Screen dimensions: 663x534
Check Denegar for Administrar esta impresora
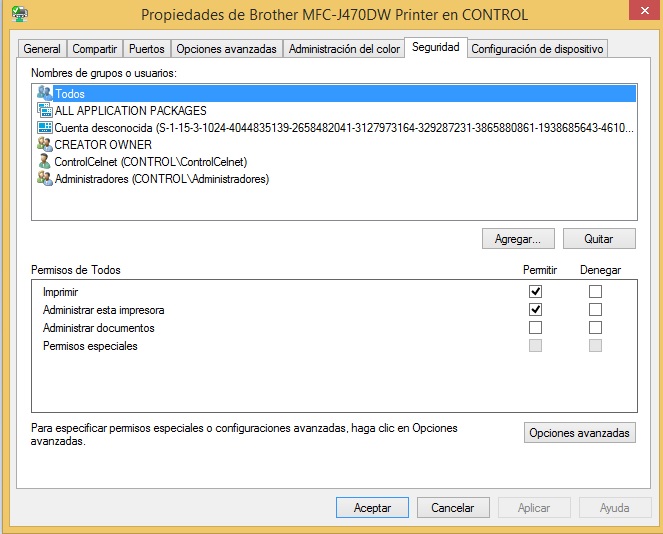pyautogui.click(x=596, y=310)
